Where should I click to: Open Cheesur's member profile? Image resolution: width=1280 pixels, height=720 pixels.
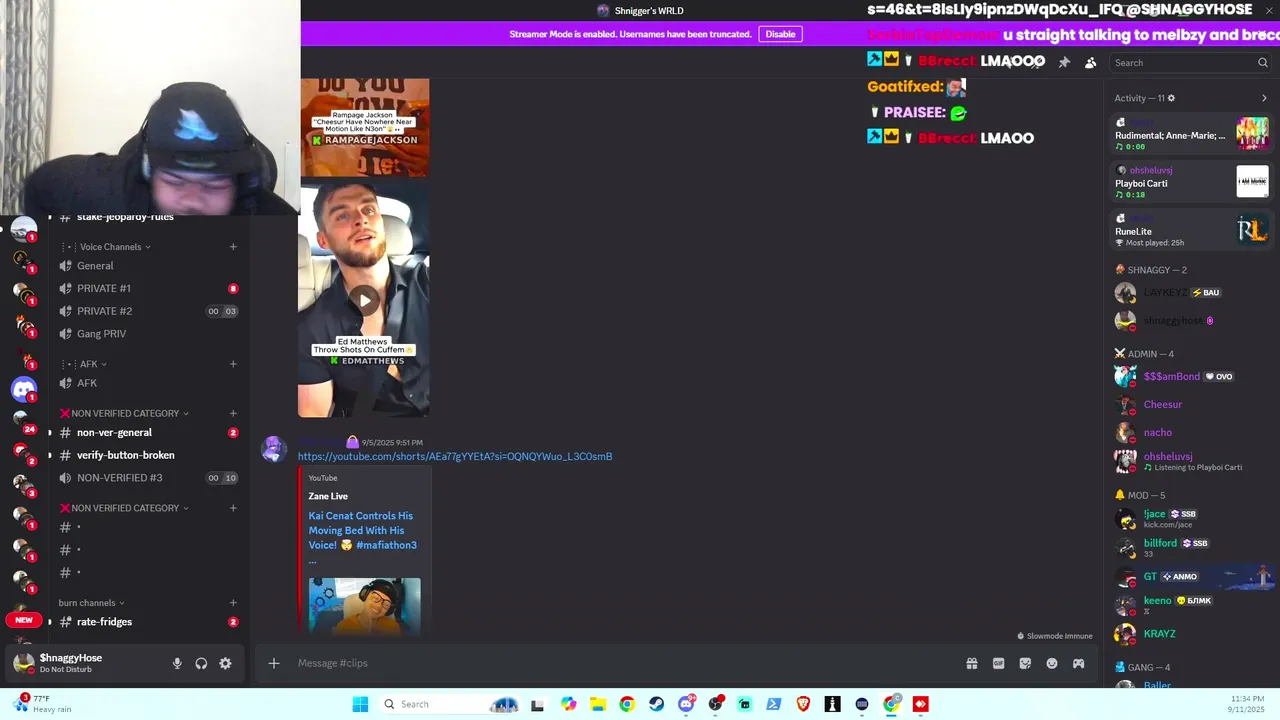point(1162,405)
